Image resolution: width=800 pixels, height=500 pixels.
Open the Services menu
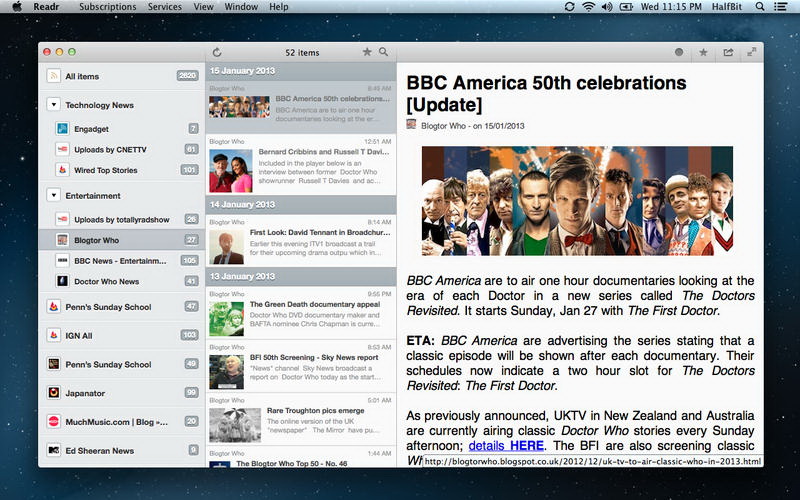point(165,7)
